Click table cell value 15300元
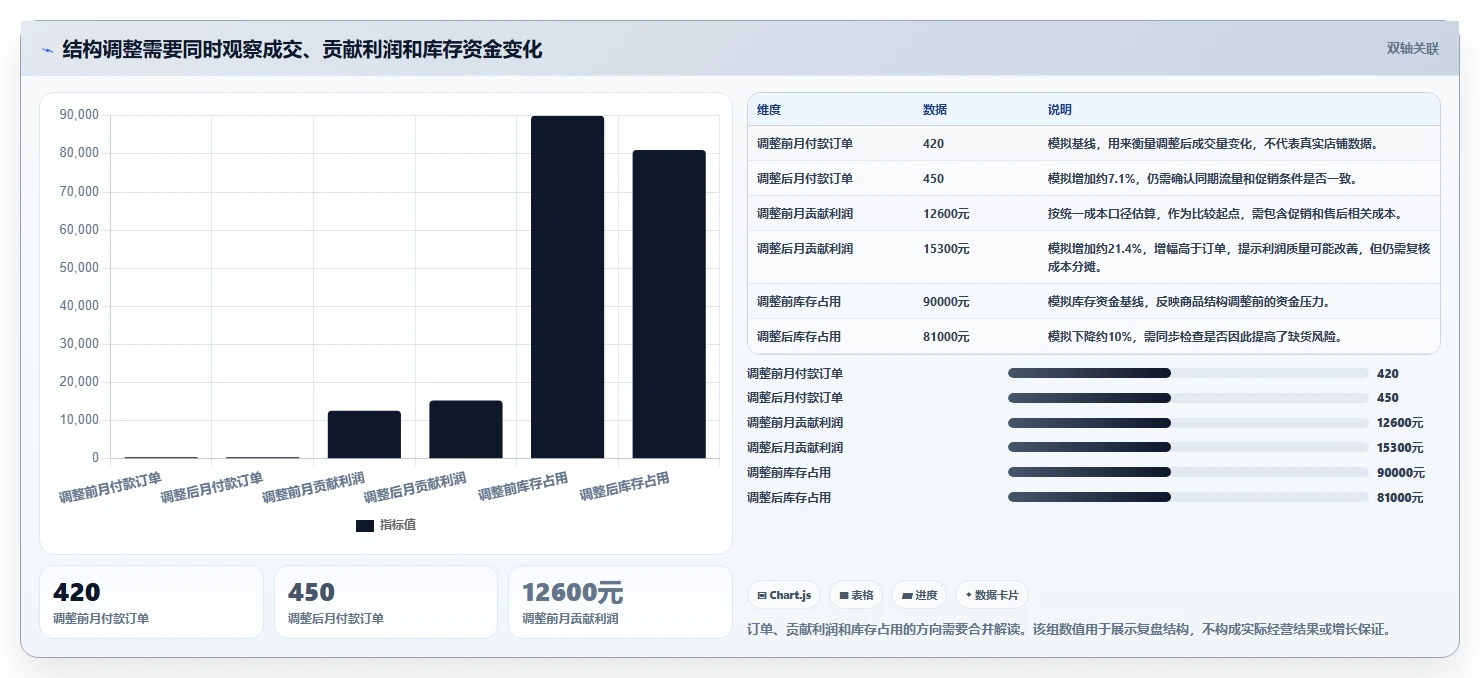 pyautogui.click(x=946, y=249)
